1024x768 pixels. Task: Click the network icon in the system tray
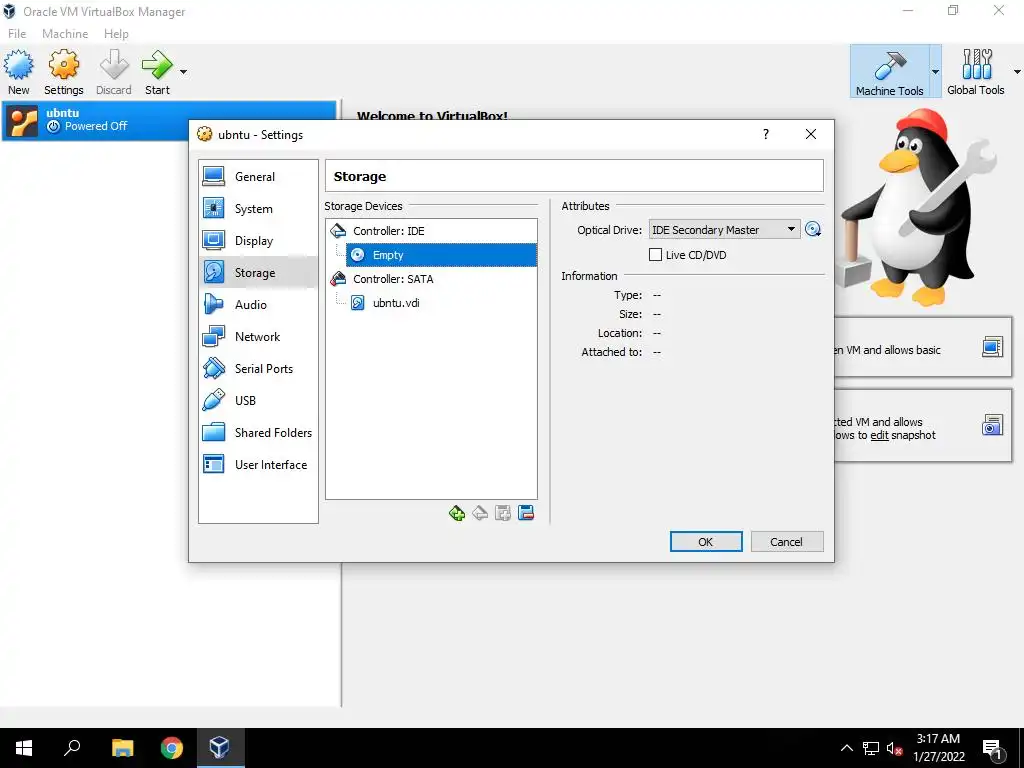(x=871, y=748)
